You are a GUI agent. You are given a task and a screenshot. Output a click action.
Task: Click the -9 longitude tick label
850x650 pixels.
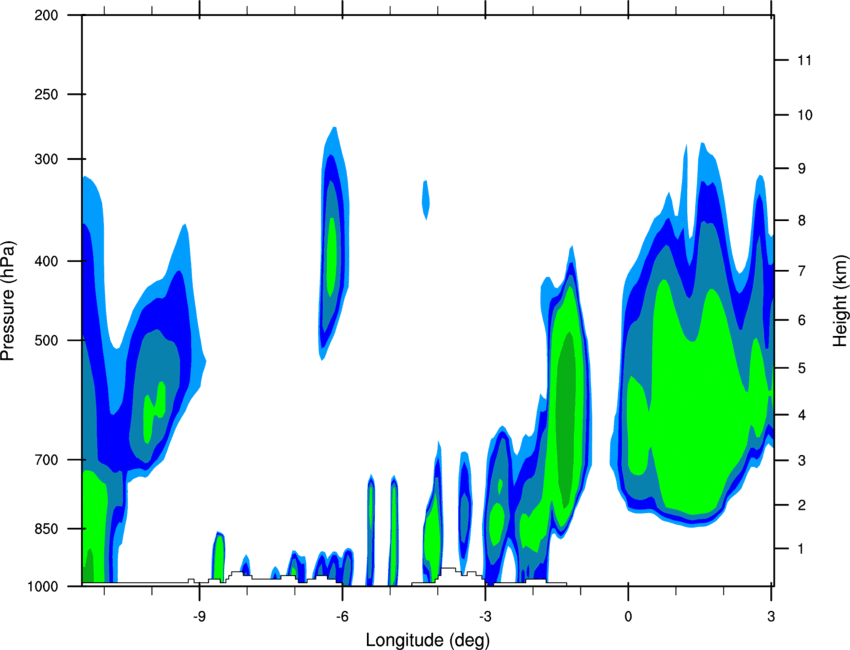click(199, 617)
